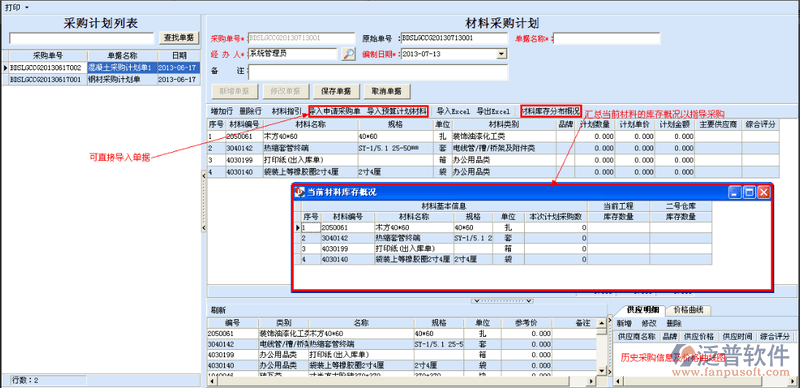Select 钢材采购计划单 row in the list
Image resolution: width=800 pixels, height=388 pixels.
click(103, 80)
